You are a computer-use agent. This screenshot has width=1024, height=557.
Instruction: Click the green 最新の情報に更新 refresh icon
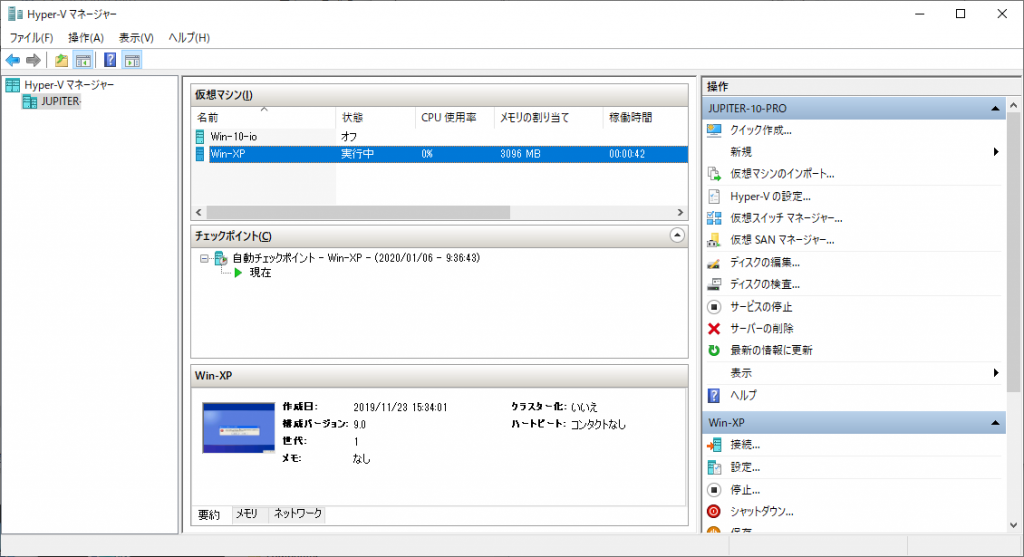coord(714,351)
